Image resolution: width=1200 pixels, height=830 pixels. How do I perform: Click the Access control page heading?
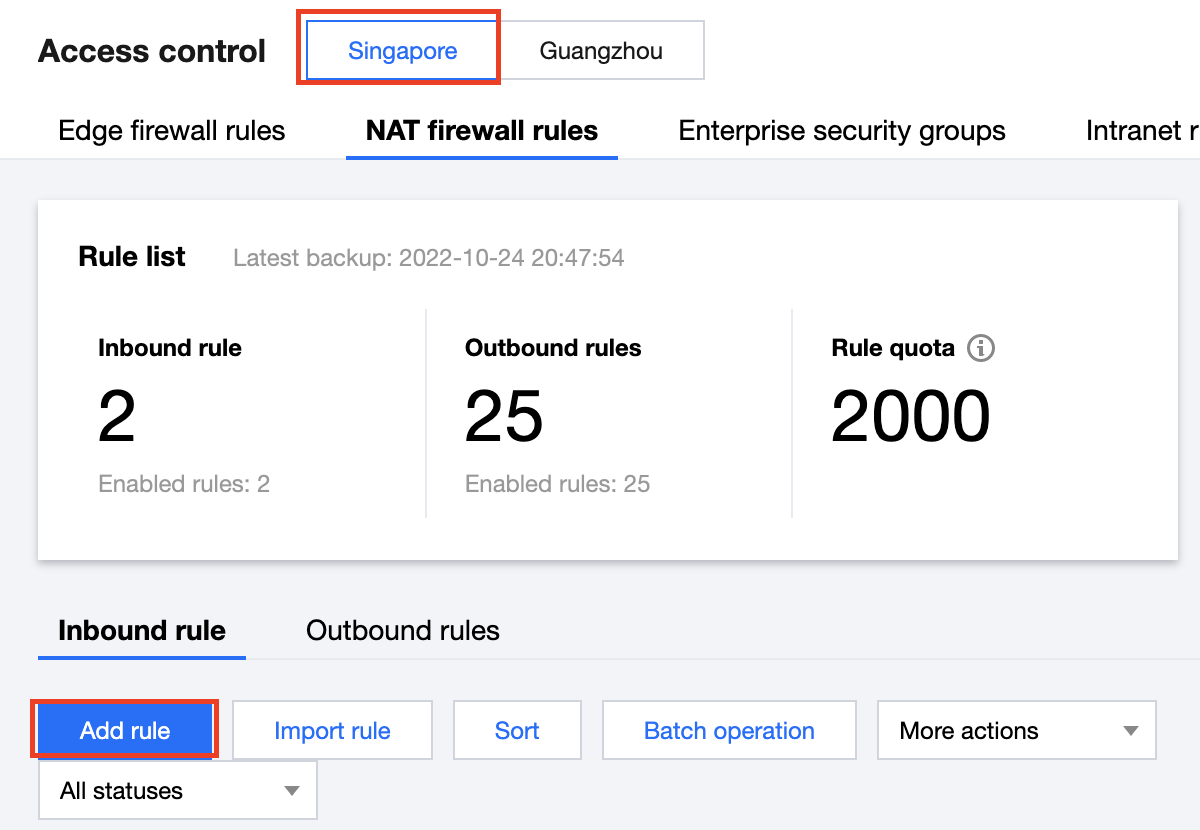152,51
